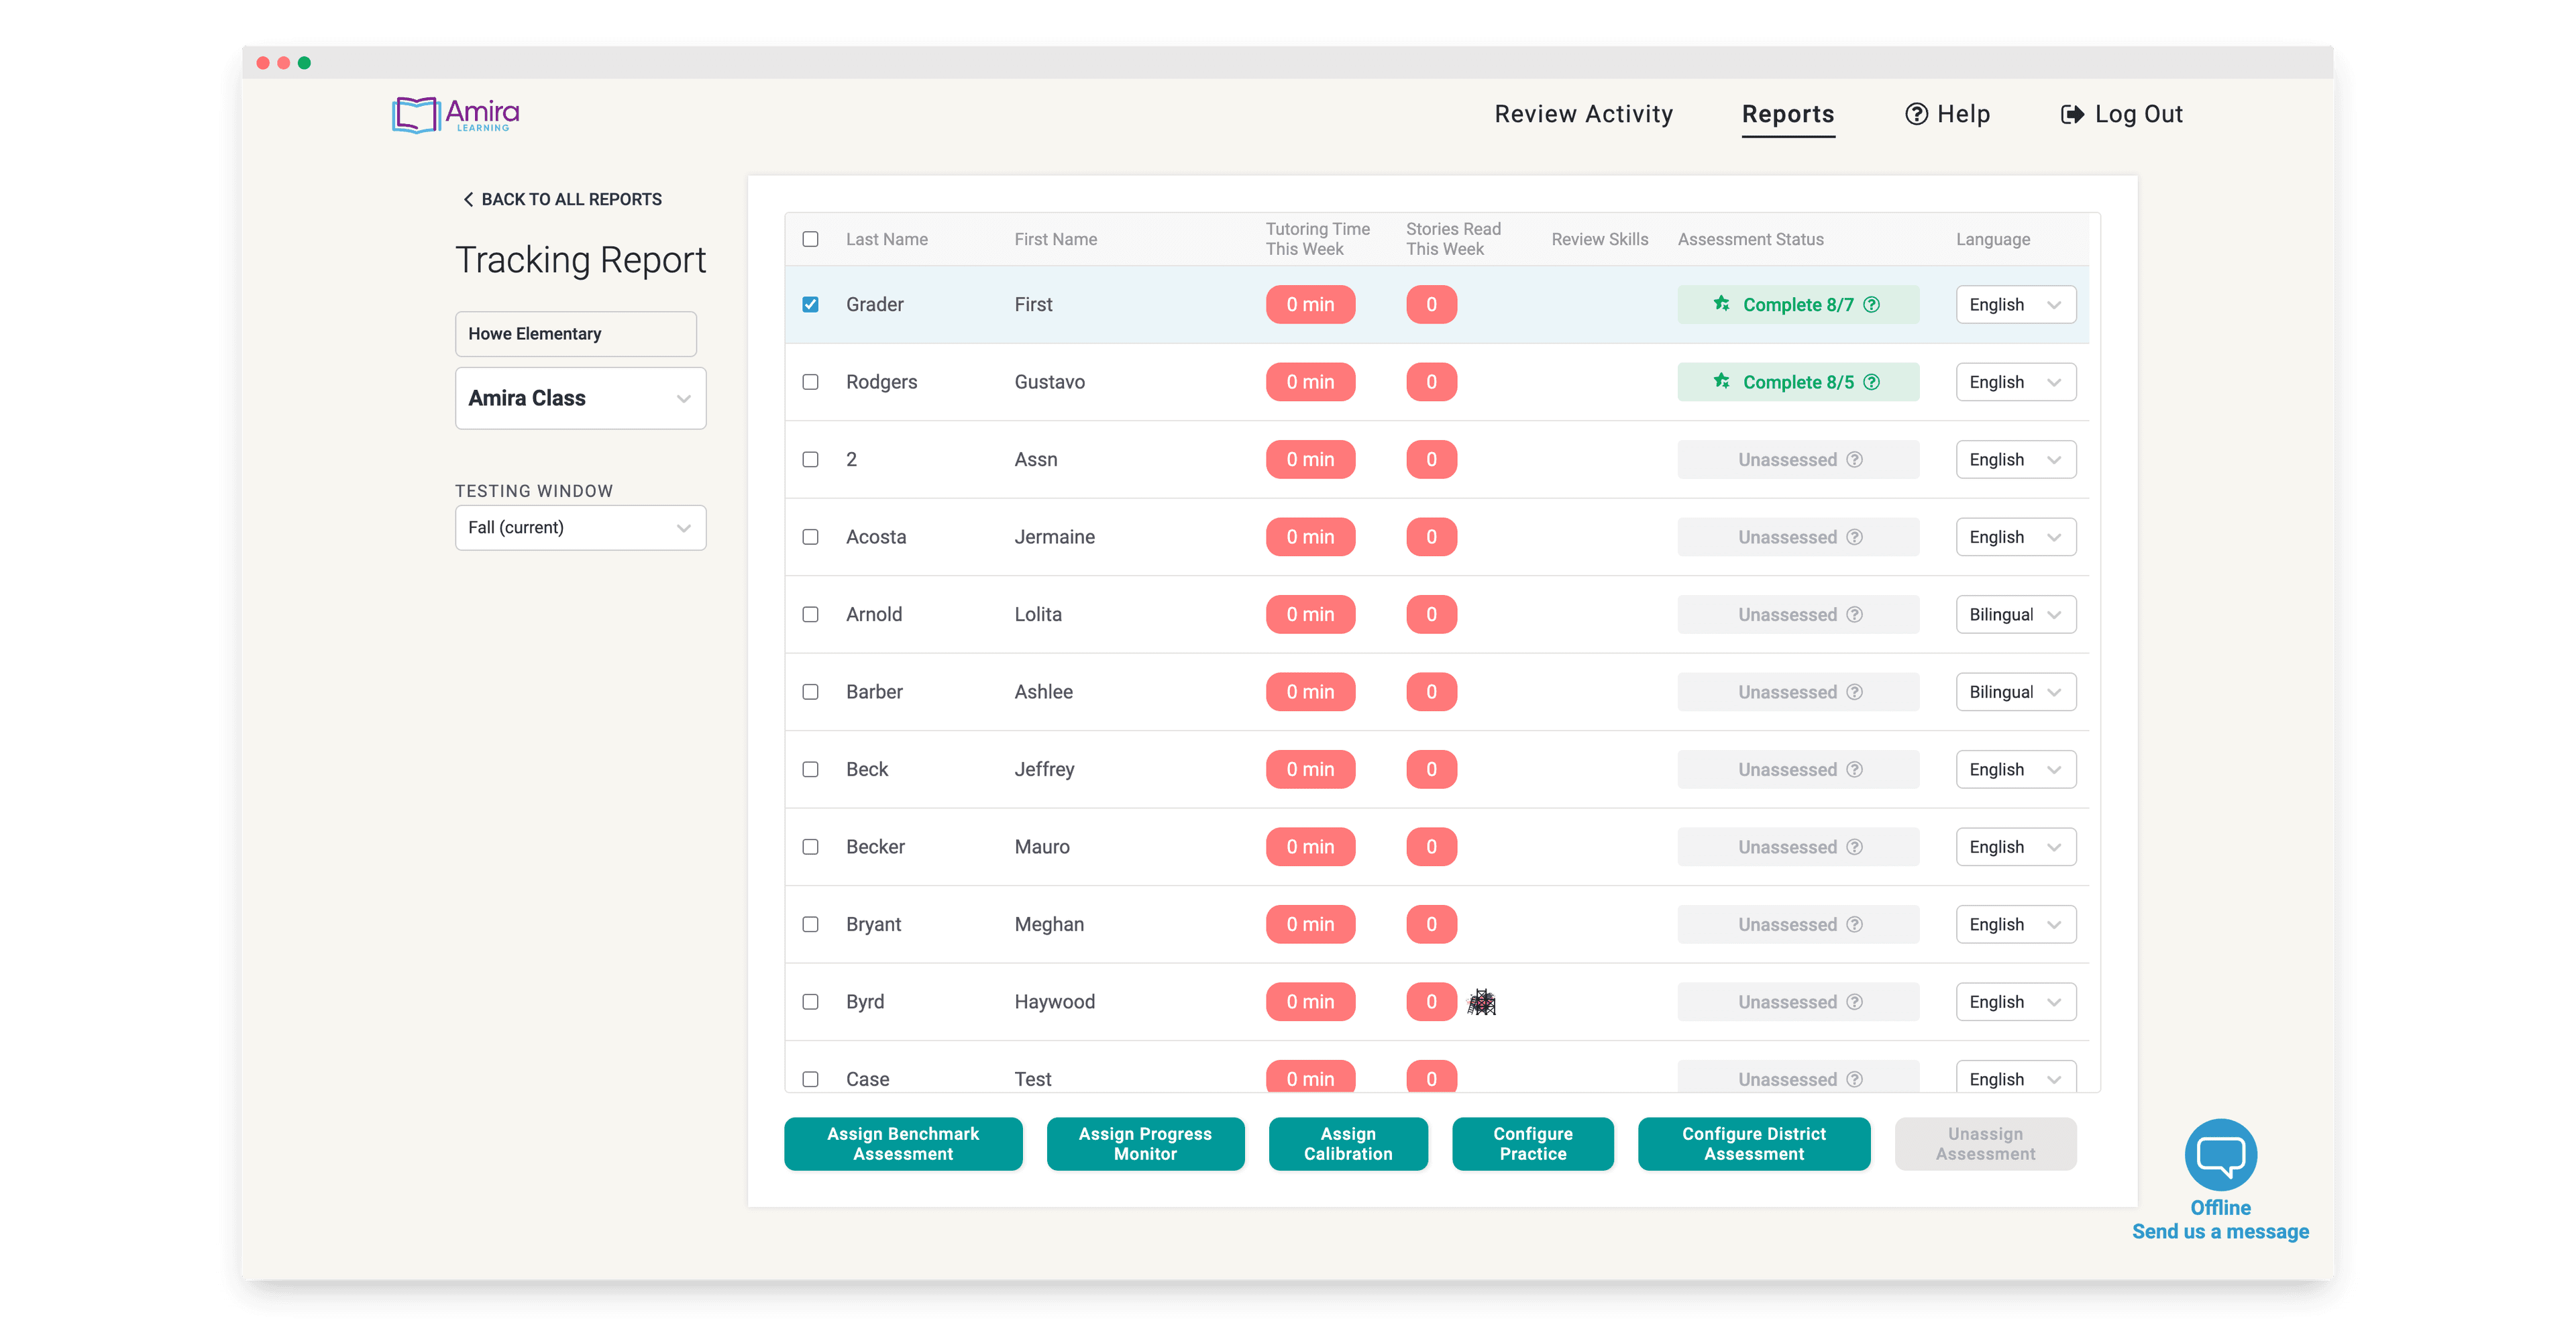This screenshot has height=1325, width=2576.
Task: Click the Unassessed badge for Becker Mauro
Action: (x=1798, y=847)
